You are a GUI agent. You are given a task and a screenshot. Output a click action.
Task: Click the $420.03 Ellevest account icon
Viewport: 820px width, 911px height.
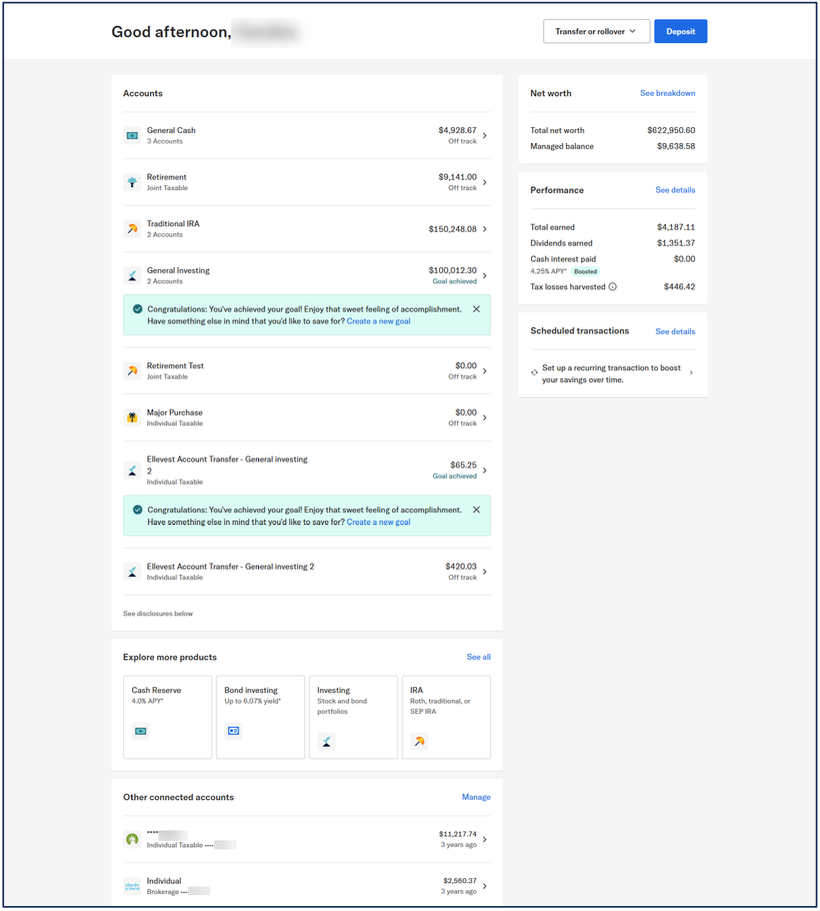[133, 572]
